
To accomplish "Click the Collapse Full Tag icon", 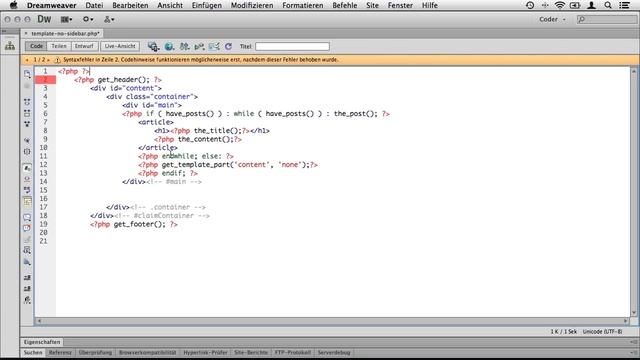I will click(27, 102).
